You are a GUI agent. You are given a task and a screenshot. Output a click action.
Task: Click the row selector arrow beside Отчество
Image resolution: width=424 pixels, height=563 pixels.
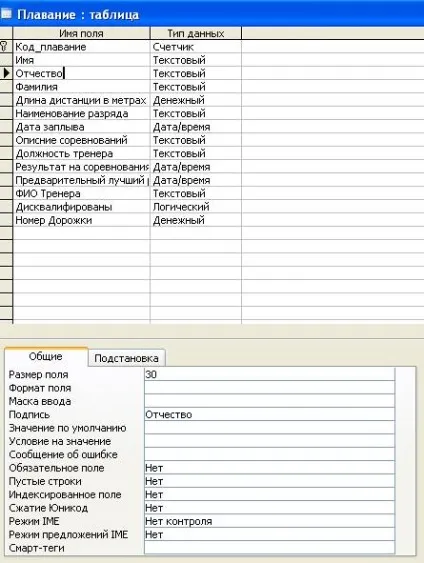[x=6, y=73]
